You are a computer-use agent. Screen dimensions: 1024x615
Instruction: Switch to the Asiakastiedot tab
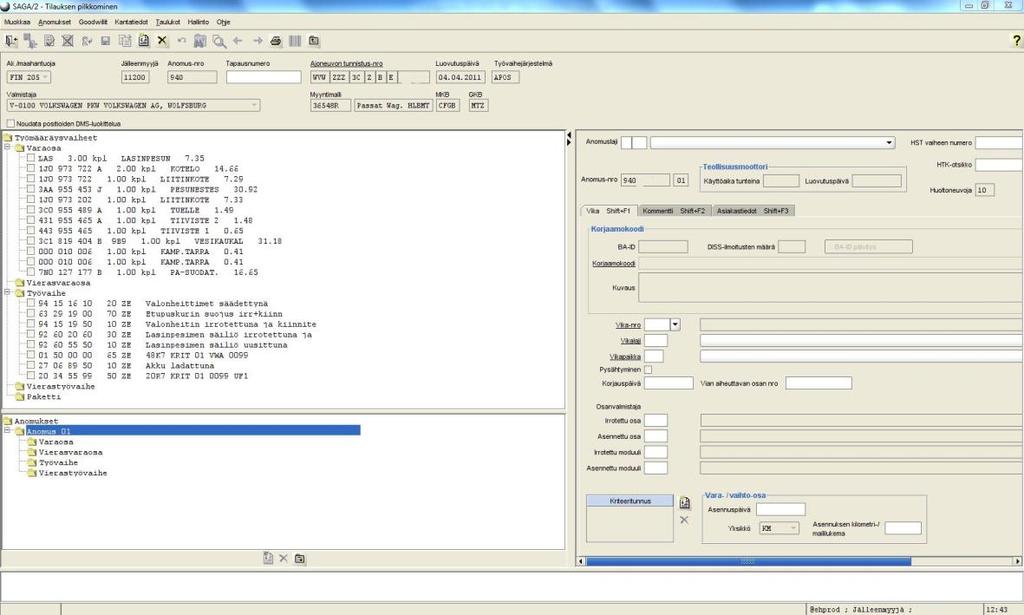pyautogui.click(x=752, y=211)
